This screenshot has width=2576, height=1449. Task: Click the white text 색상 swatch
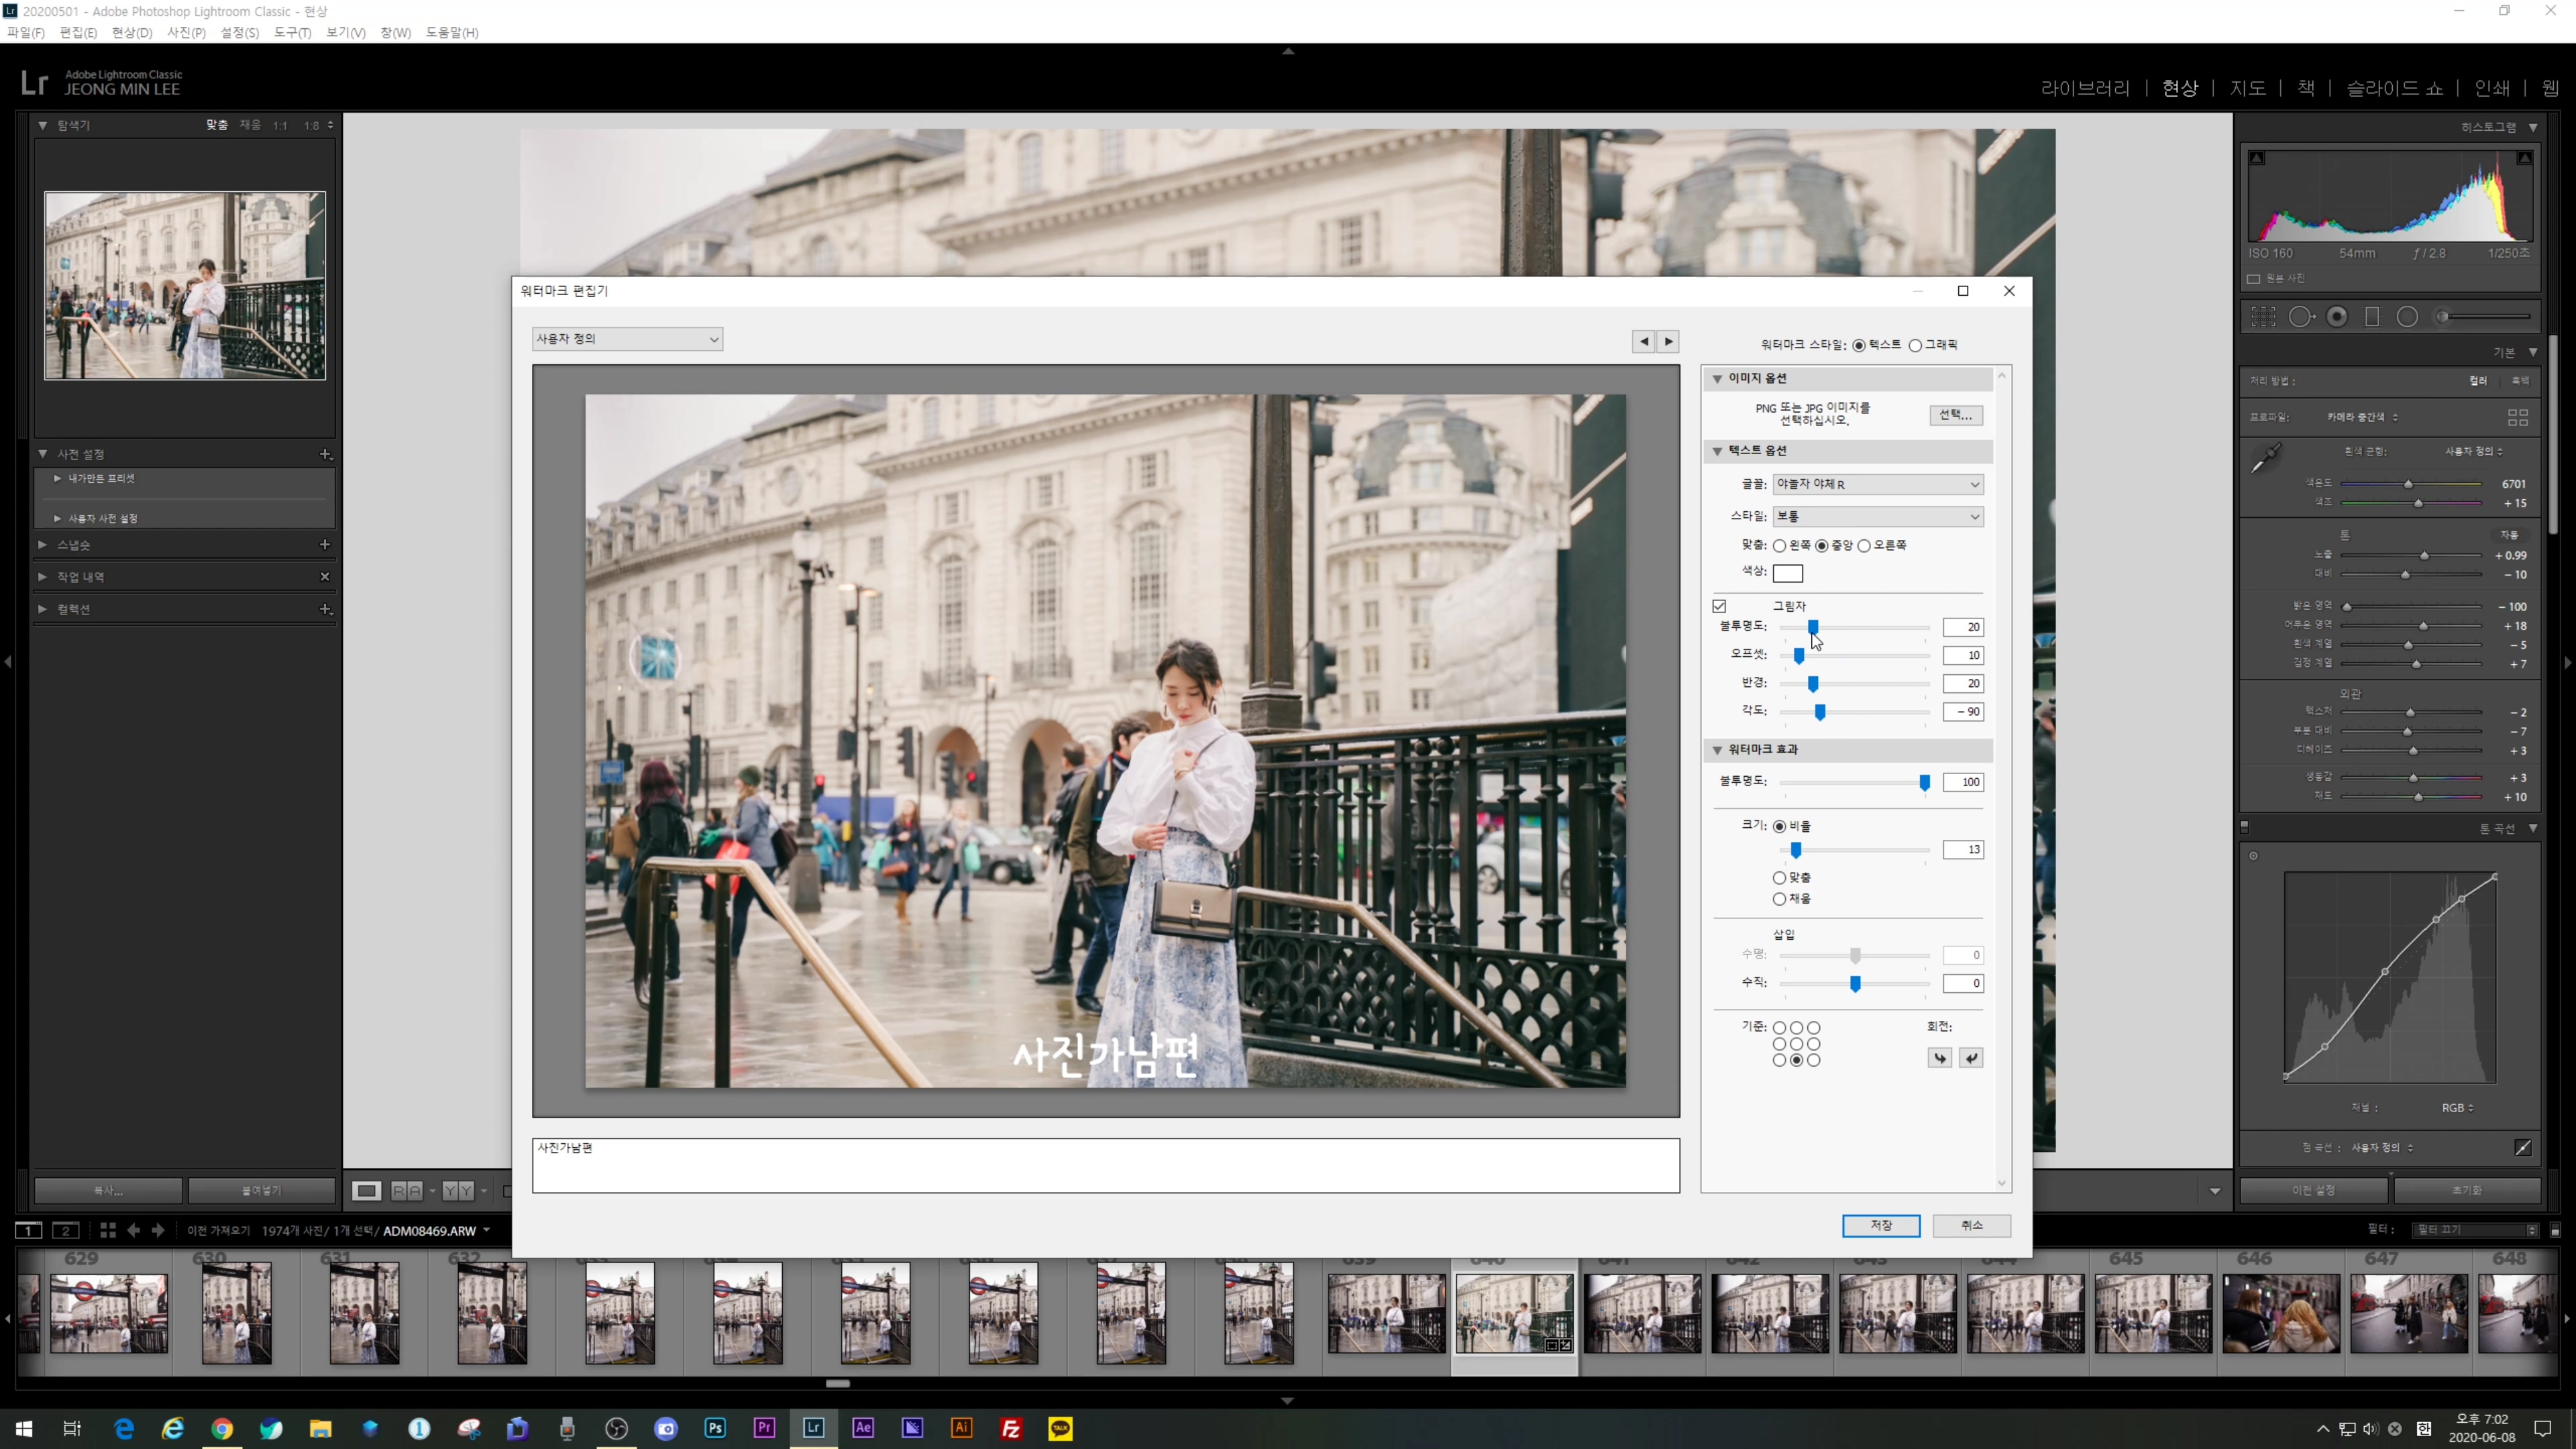tap(1787, 574)
